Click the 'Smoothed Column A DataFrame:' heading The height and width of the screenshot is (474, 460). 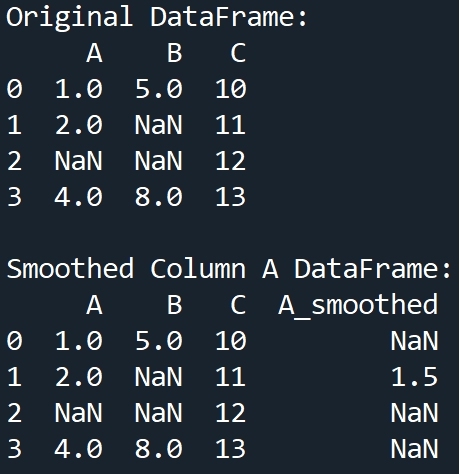(x=229, y=268)
